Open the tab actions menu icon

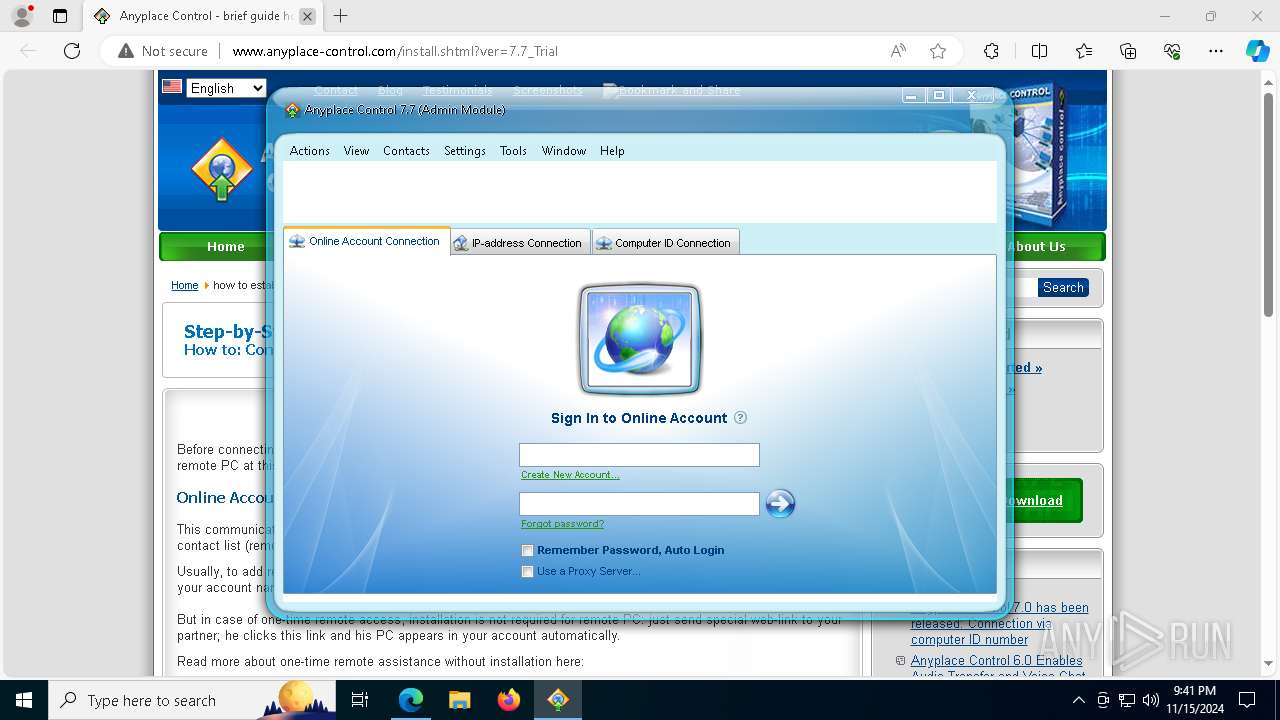(x=60, y=16)
